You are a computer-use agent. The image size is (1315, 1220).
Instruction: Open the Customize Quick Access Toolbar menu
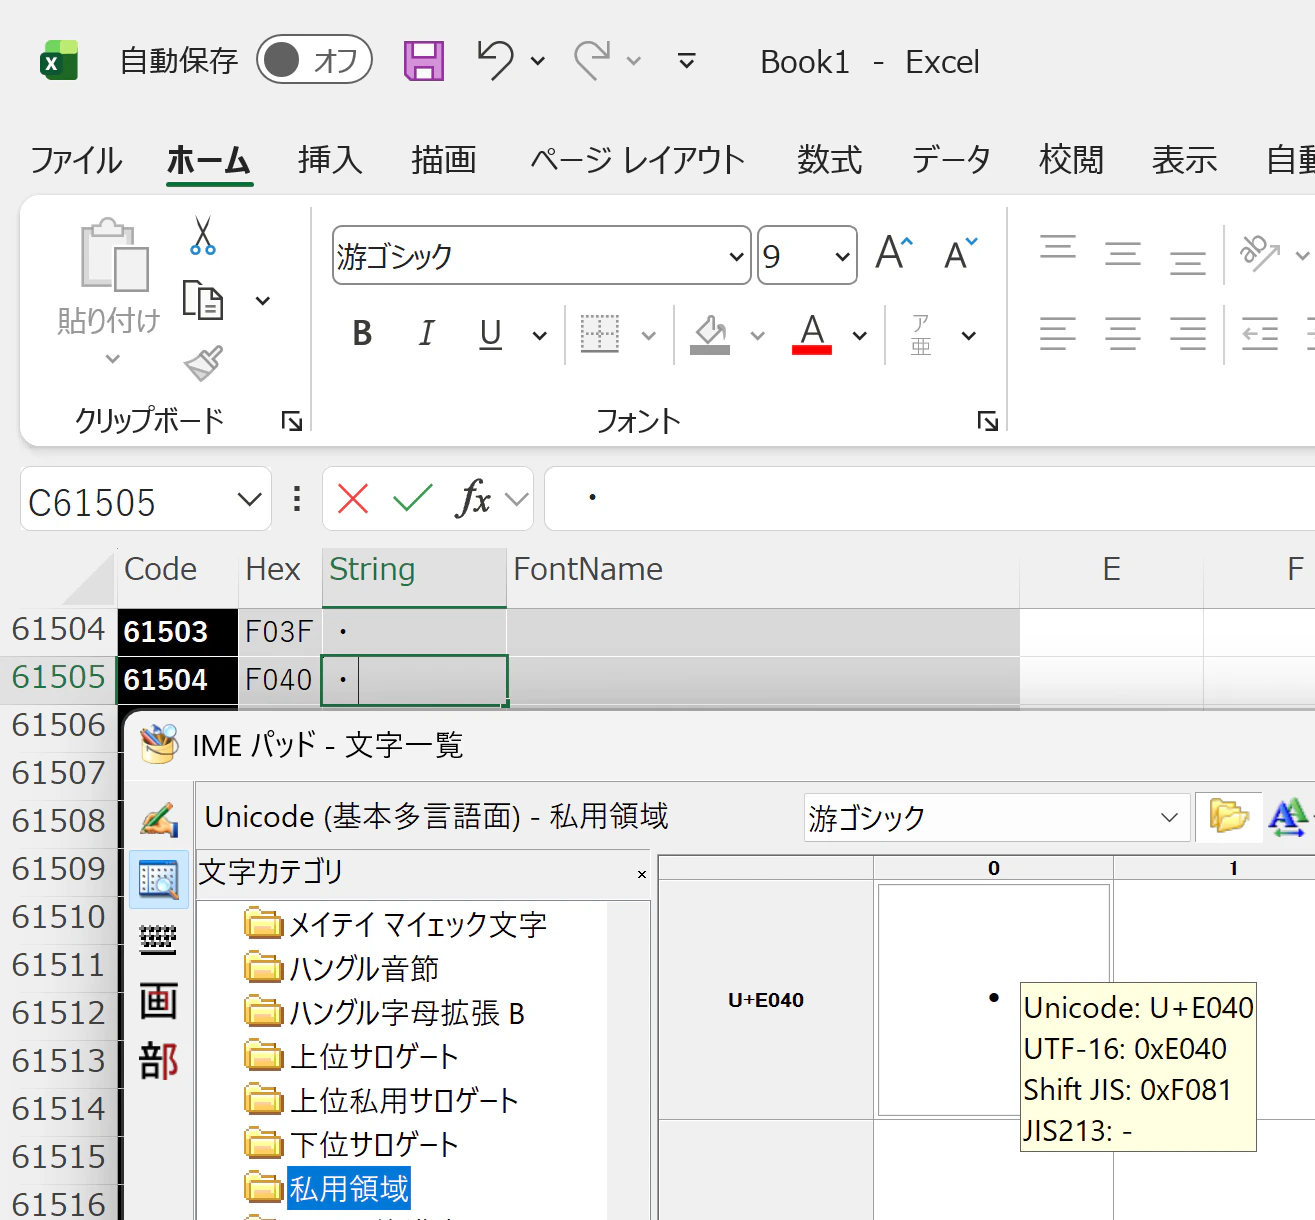(x=687, y=61)
